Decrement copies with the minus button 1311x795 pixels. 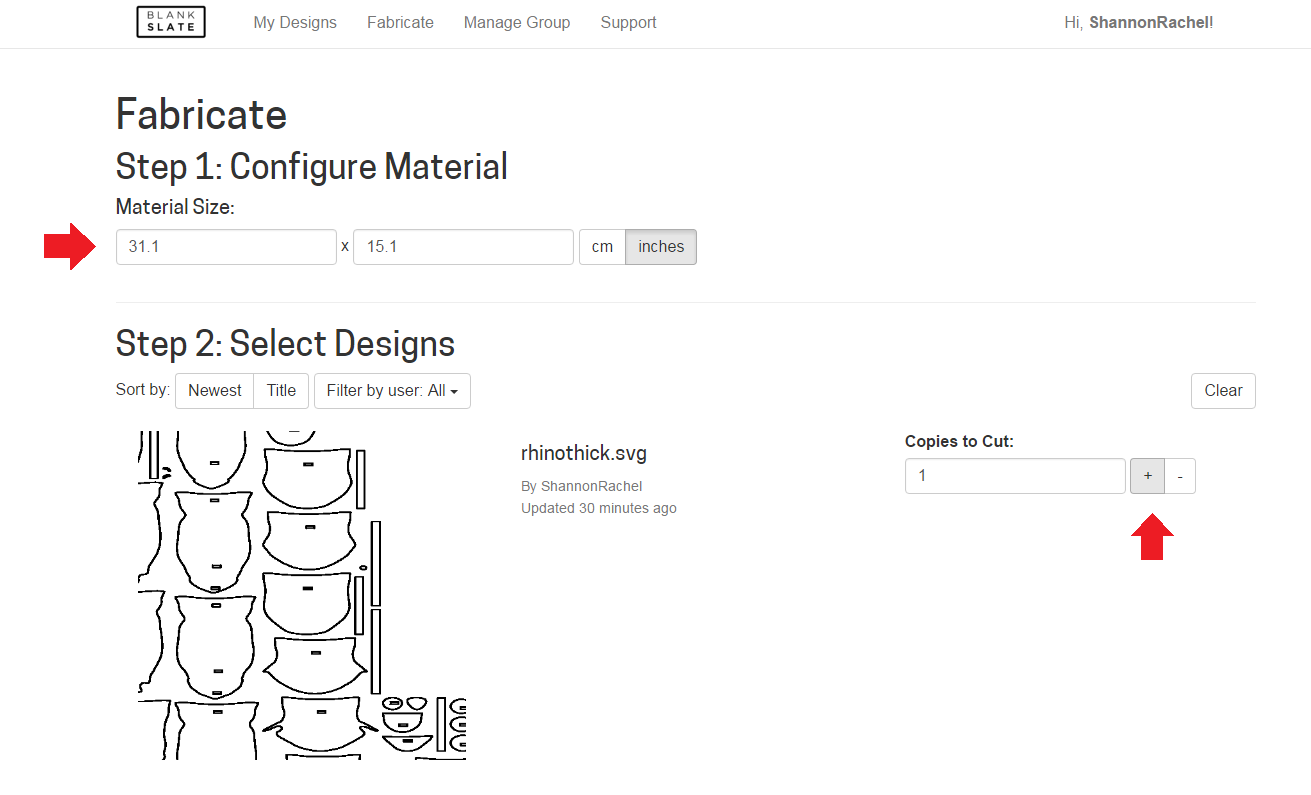point(1179,476)
